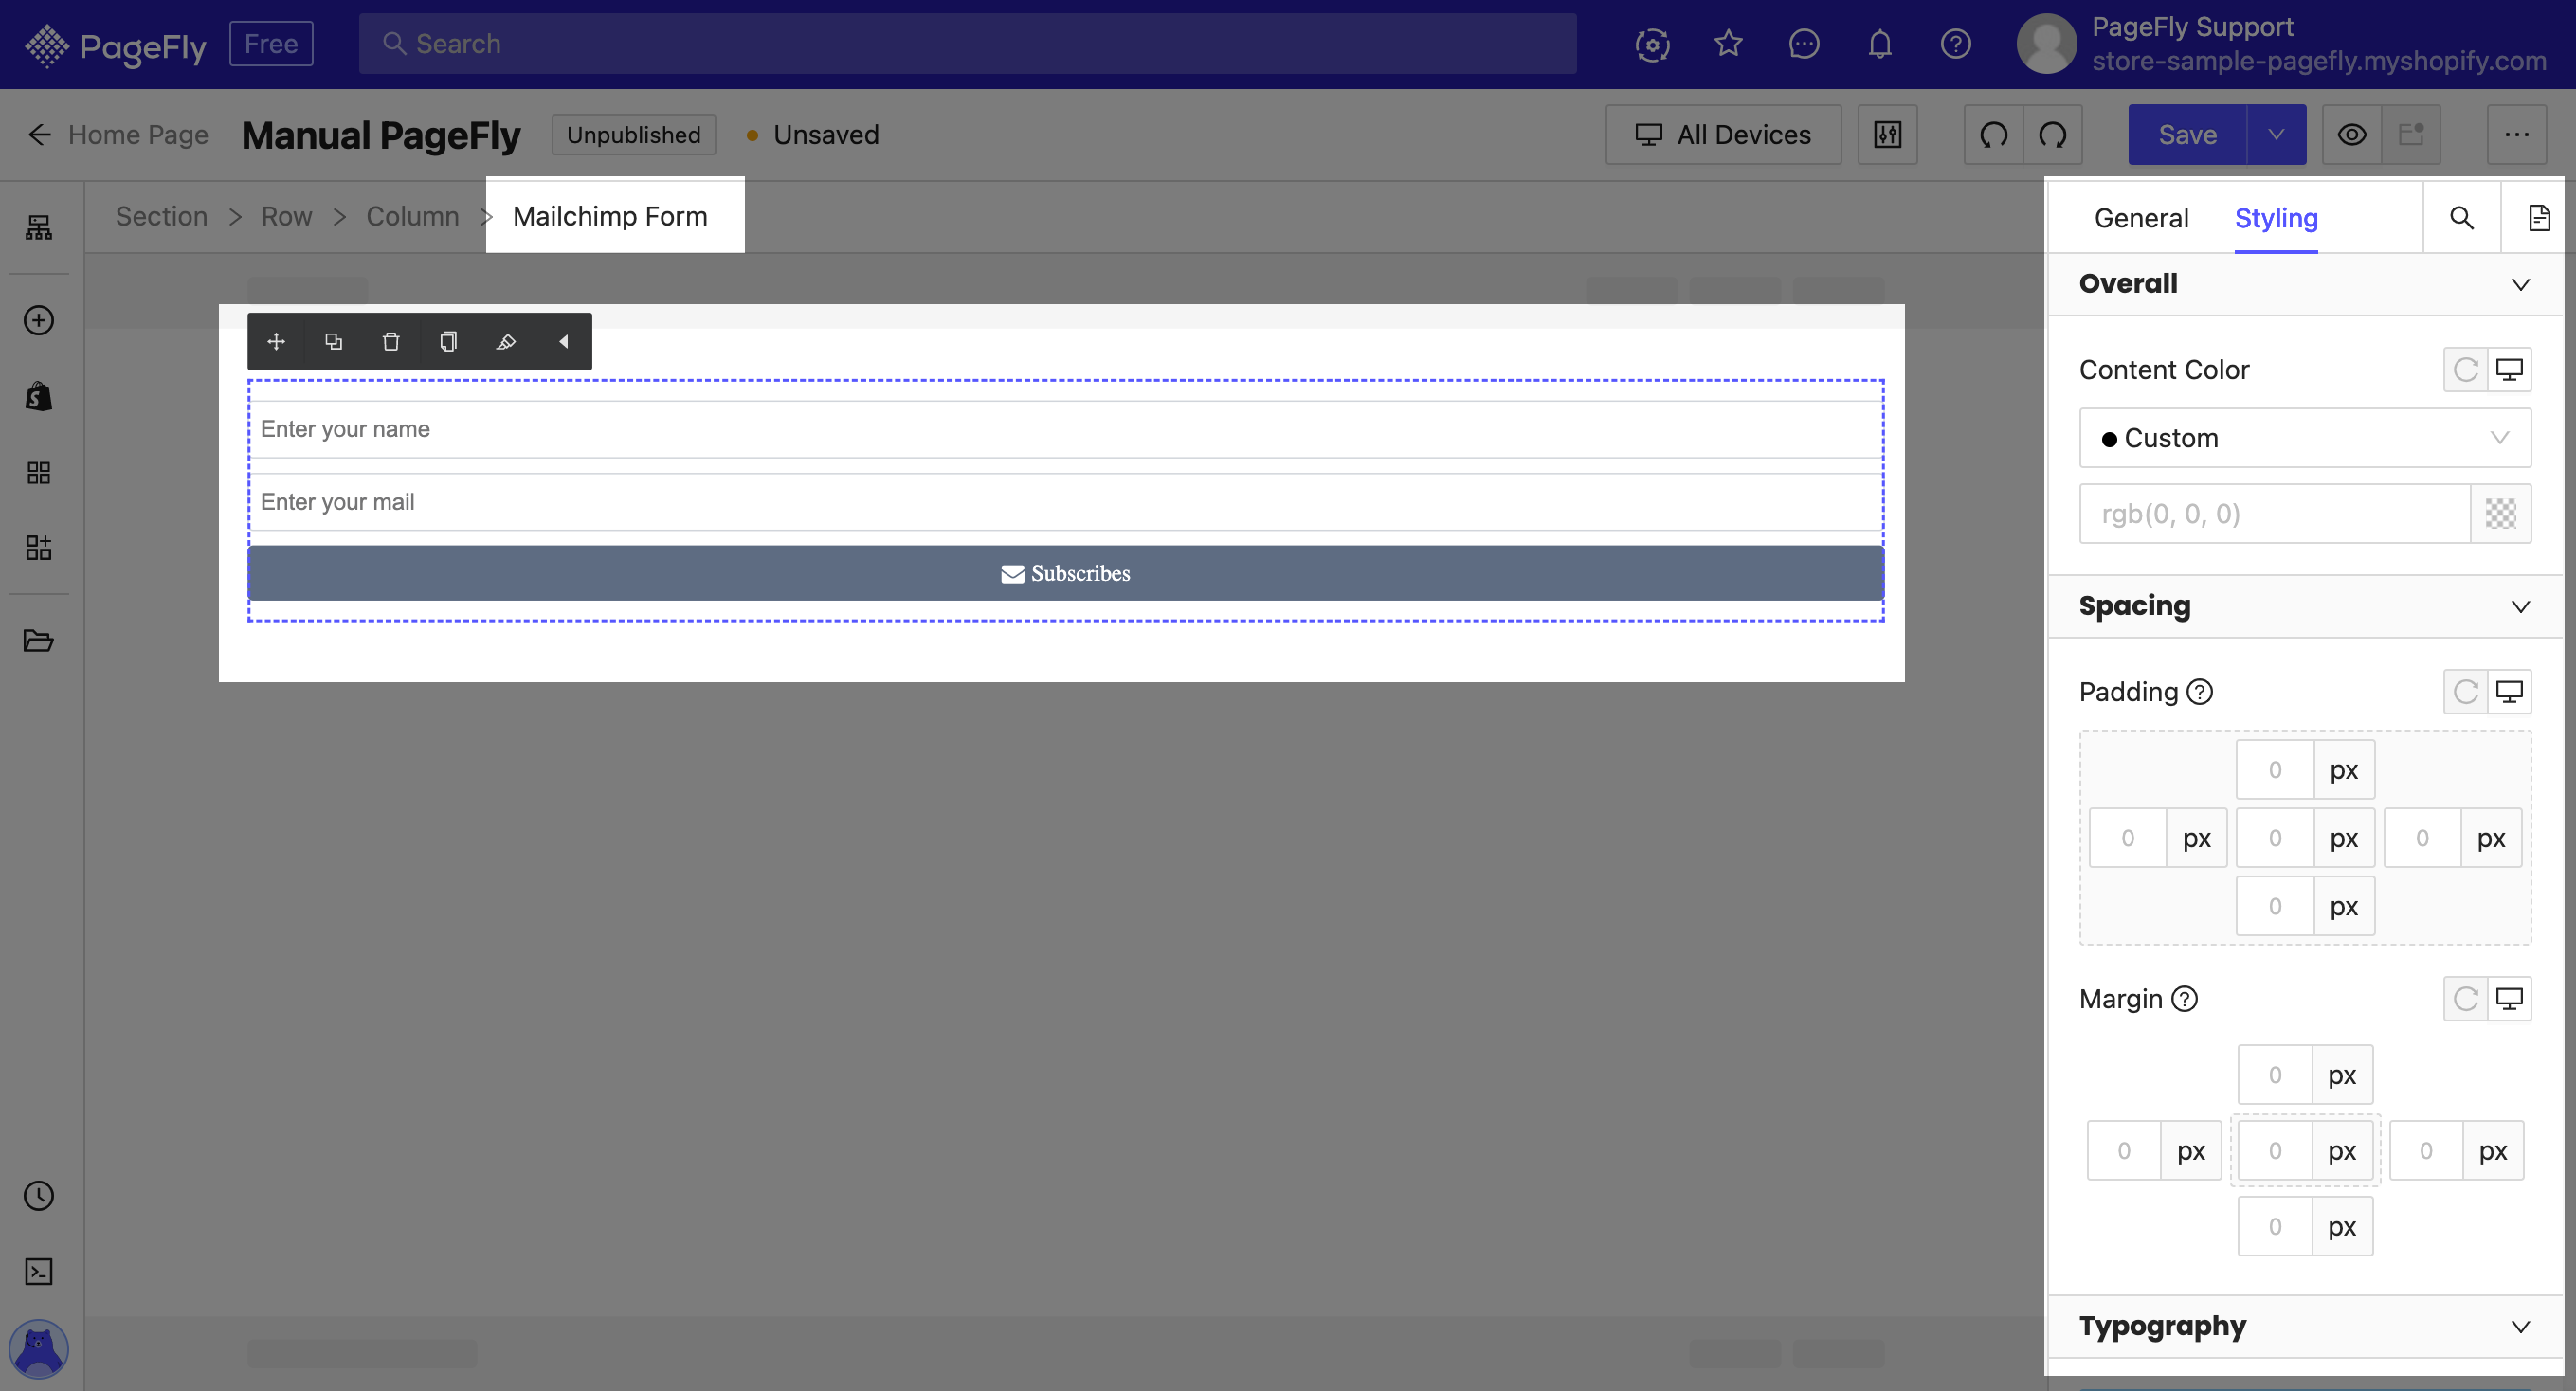Click the Subscribes button in the form

(x=1065, y=573)
